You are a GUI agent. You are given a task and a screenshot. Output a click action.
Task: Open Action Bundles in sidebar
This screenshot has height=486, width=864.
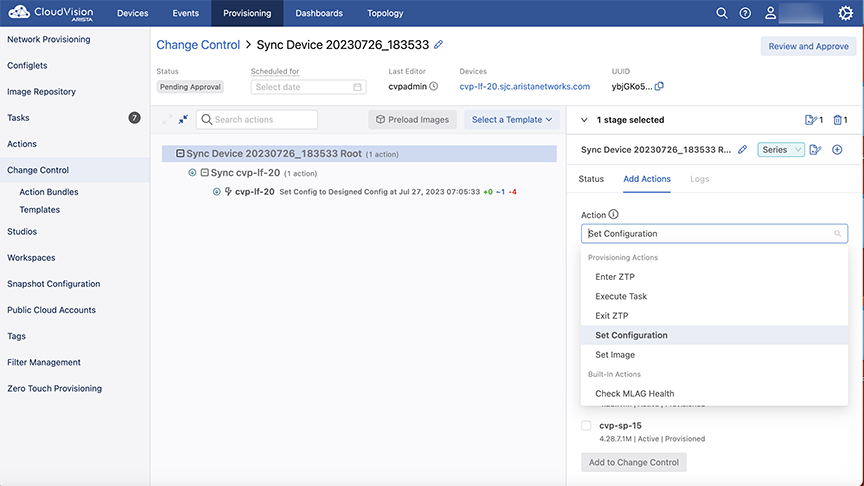48,192
